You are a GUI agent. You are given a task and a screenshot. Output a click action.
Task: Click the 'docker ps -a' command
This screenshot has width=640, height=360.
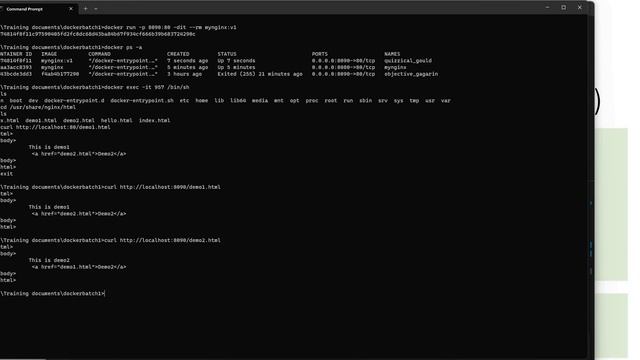tap(123, 47)
